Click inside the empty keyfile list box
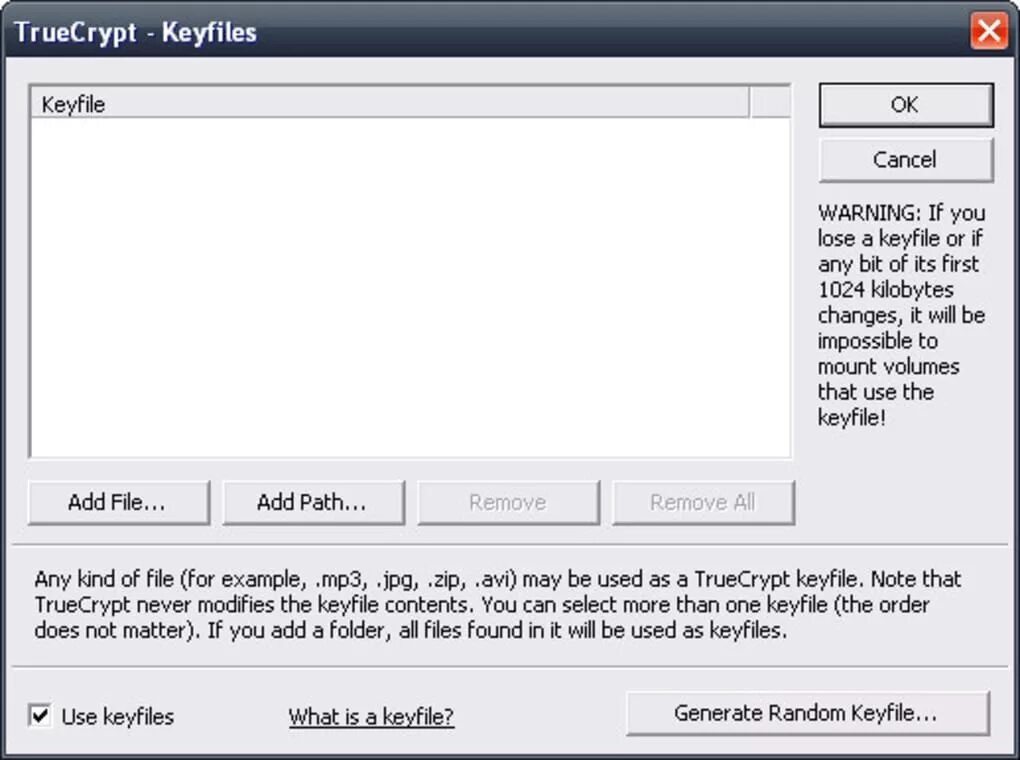 (x=410, y=286)
